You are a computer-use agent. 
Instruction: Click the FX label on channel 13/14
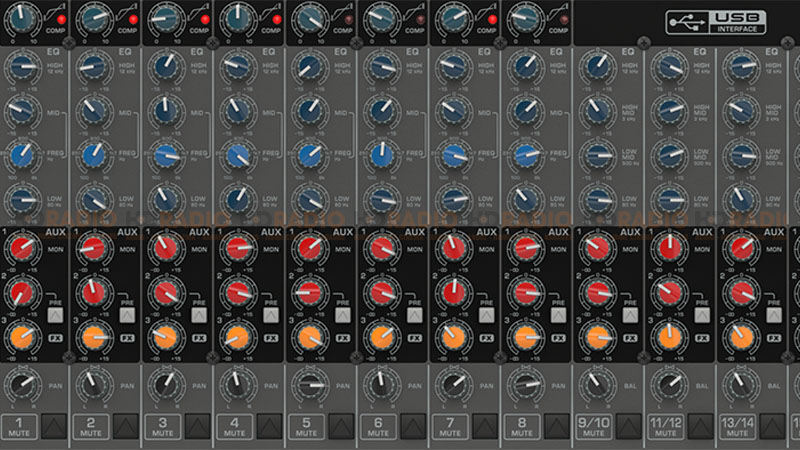(x=774, y=338)
